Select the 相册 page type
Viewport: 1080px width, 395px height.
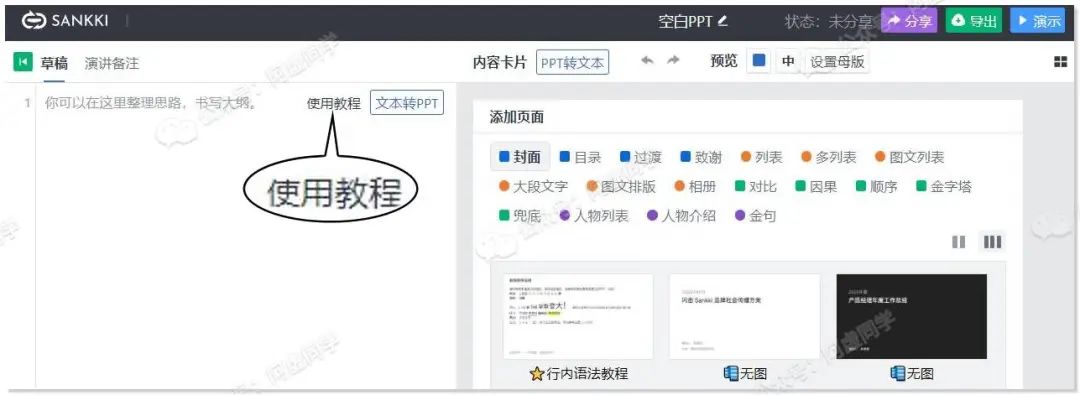(696, 186)
